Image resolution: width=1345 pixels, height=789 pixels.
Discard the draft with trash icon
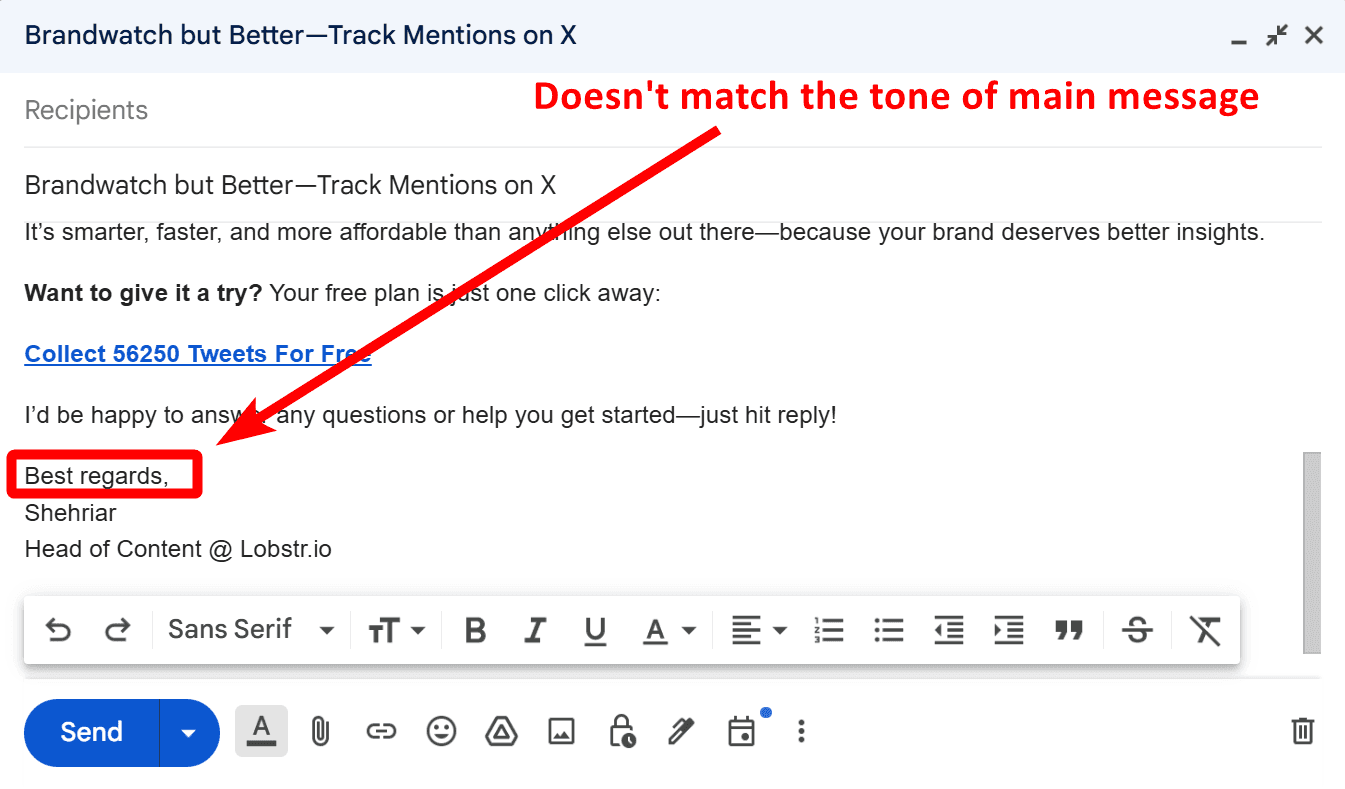[1302, 732]
